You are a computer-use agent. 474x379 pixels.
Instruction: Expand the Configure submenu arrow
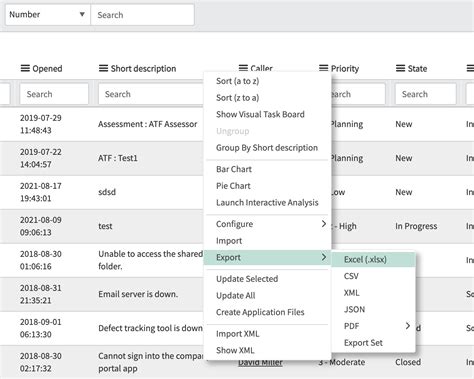[324, 224]
